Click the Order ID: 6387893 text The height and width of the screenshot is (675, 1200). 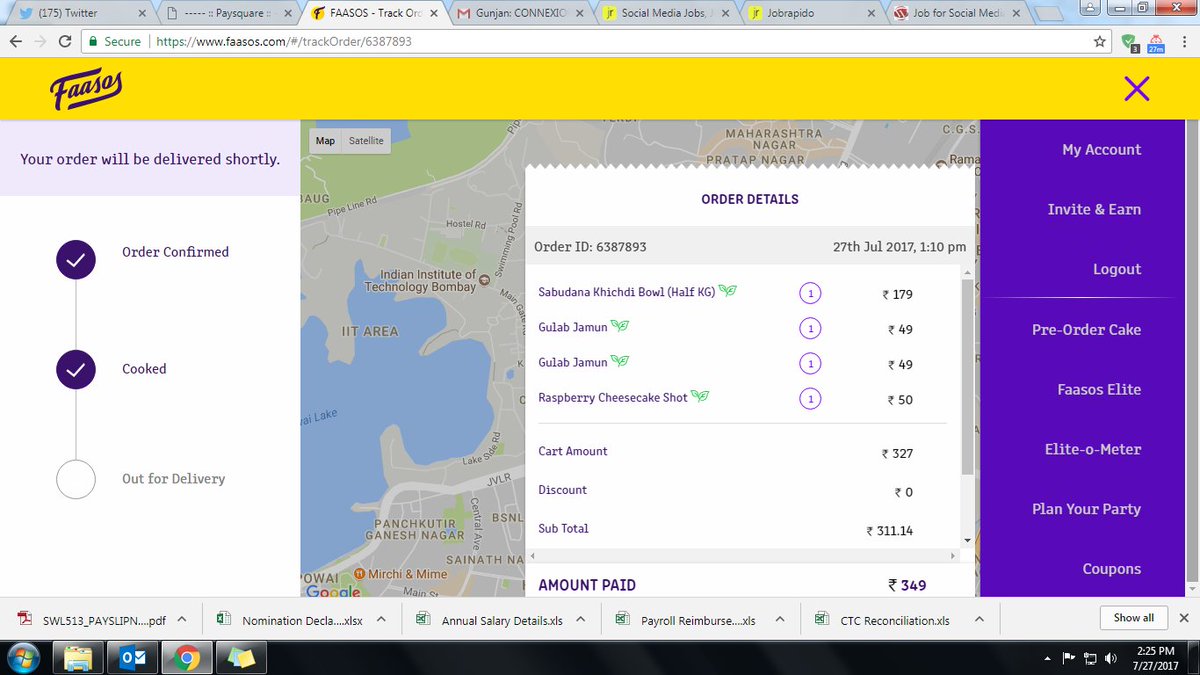tap(590, 247)
